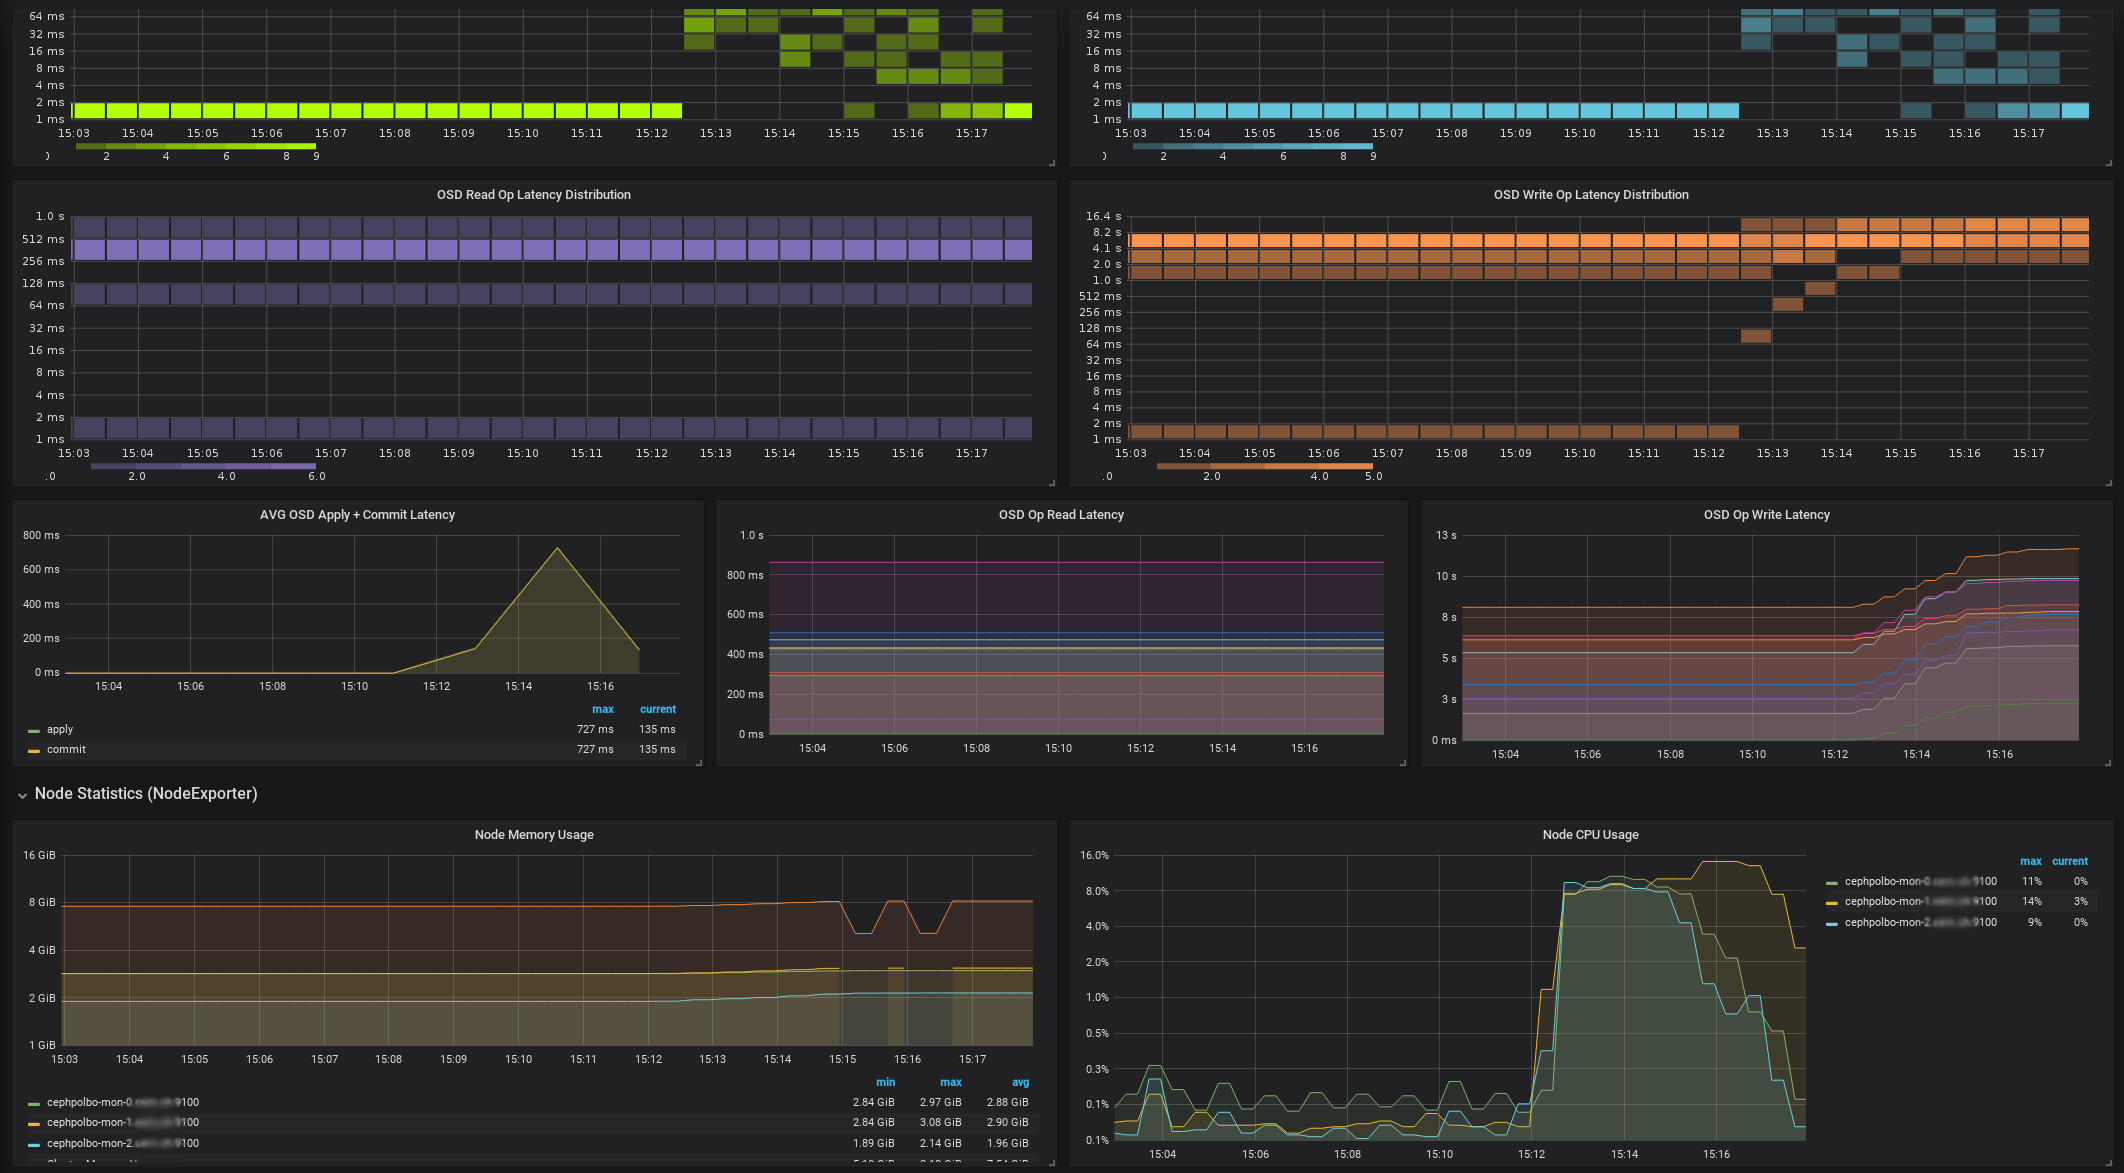Collapse the Node Statistics row chevron
This screenshot has height=1173, width=2124.
pyautogui.click(x=22, y=796)
